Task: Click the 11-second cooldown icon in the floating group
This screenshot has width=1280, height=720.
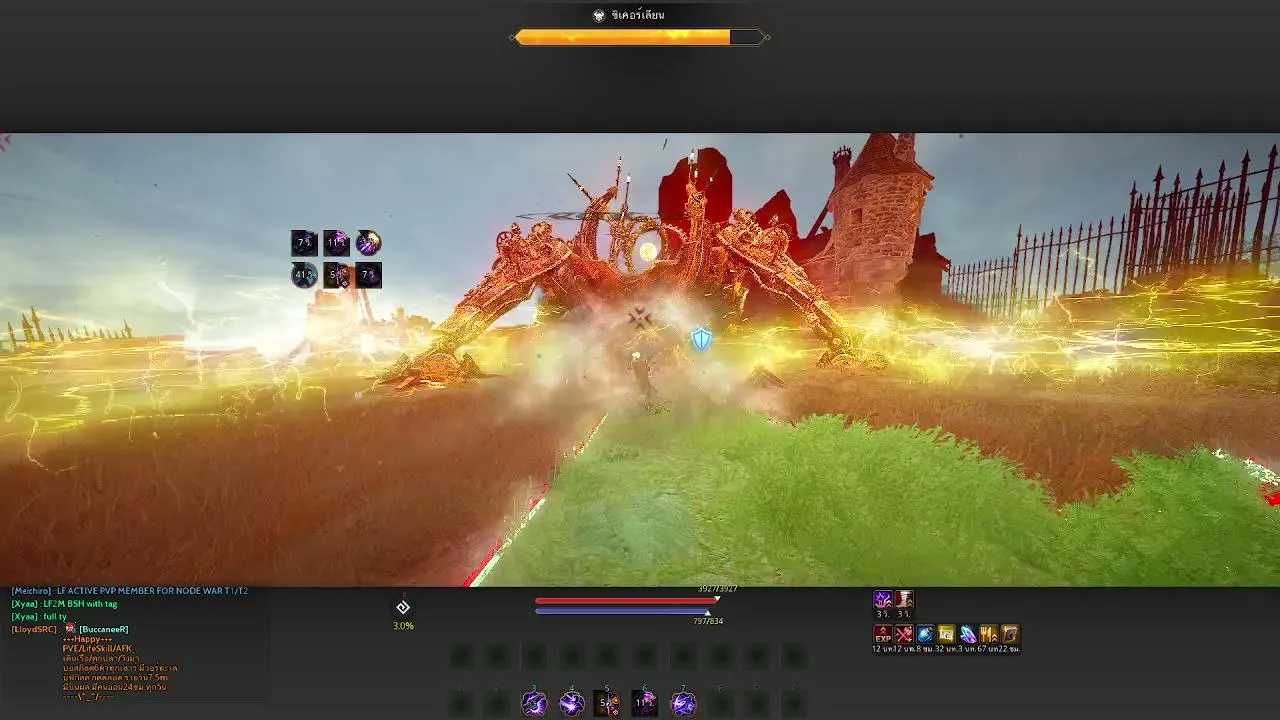Action: pyautogui.click(x=336, y=242)
